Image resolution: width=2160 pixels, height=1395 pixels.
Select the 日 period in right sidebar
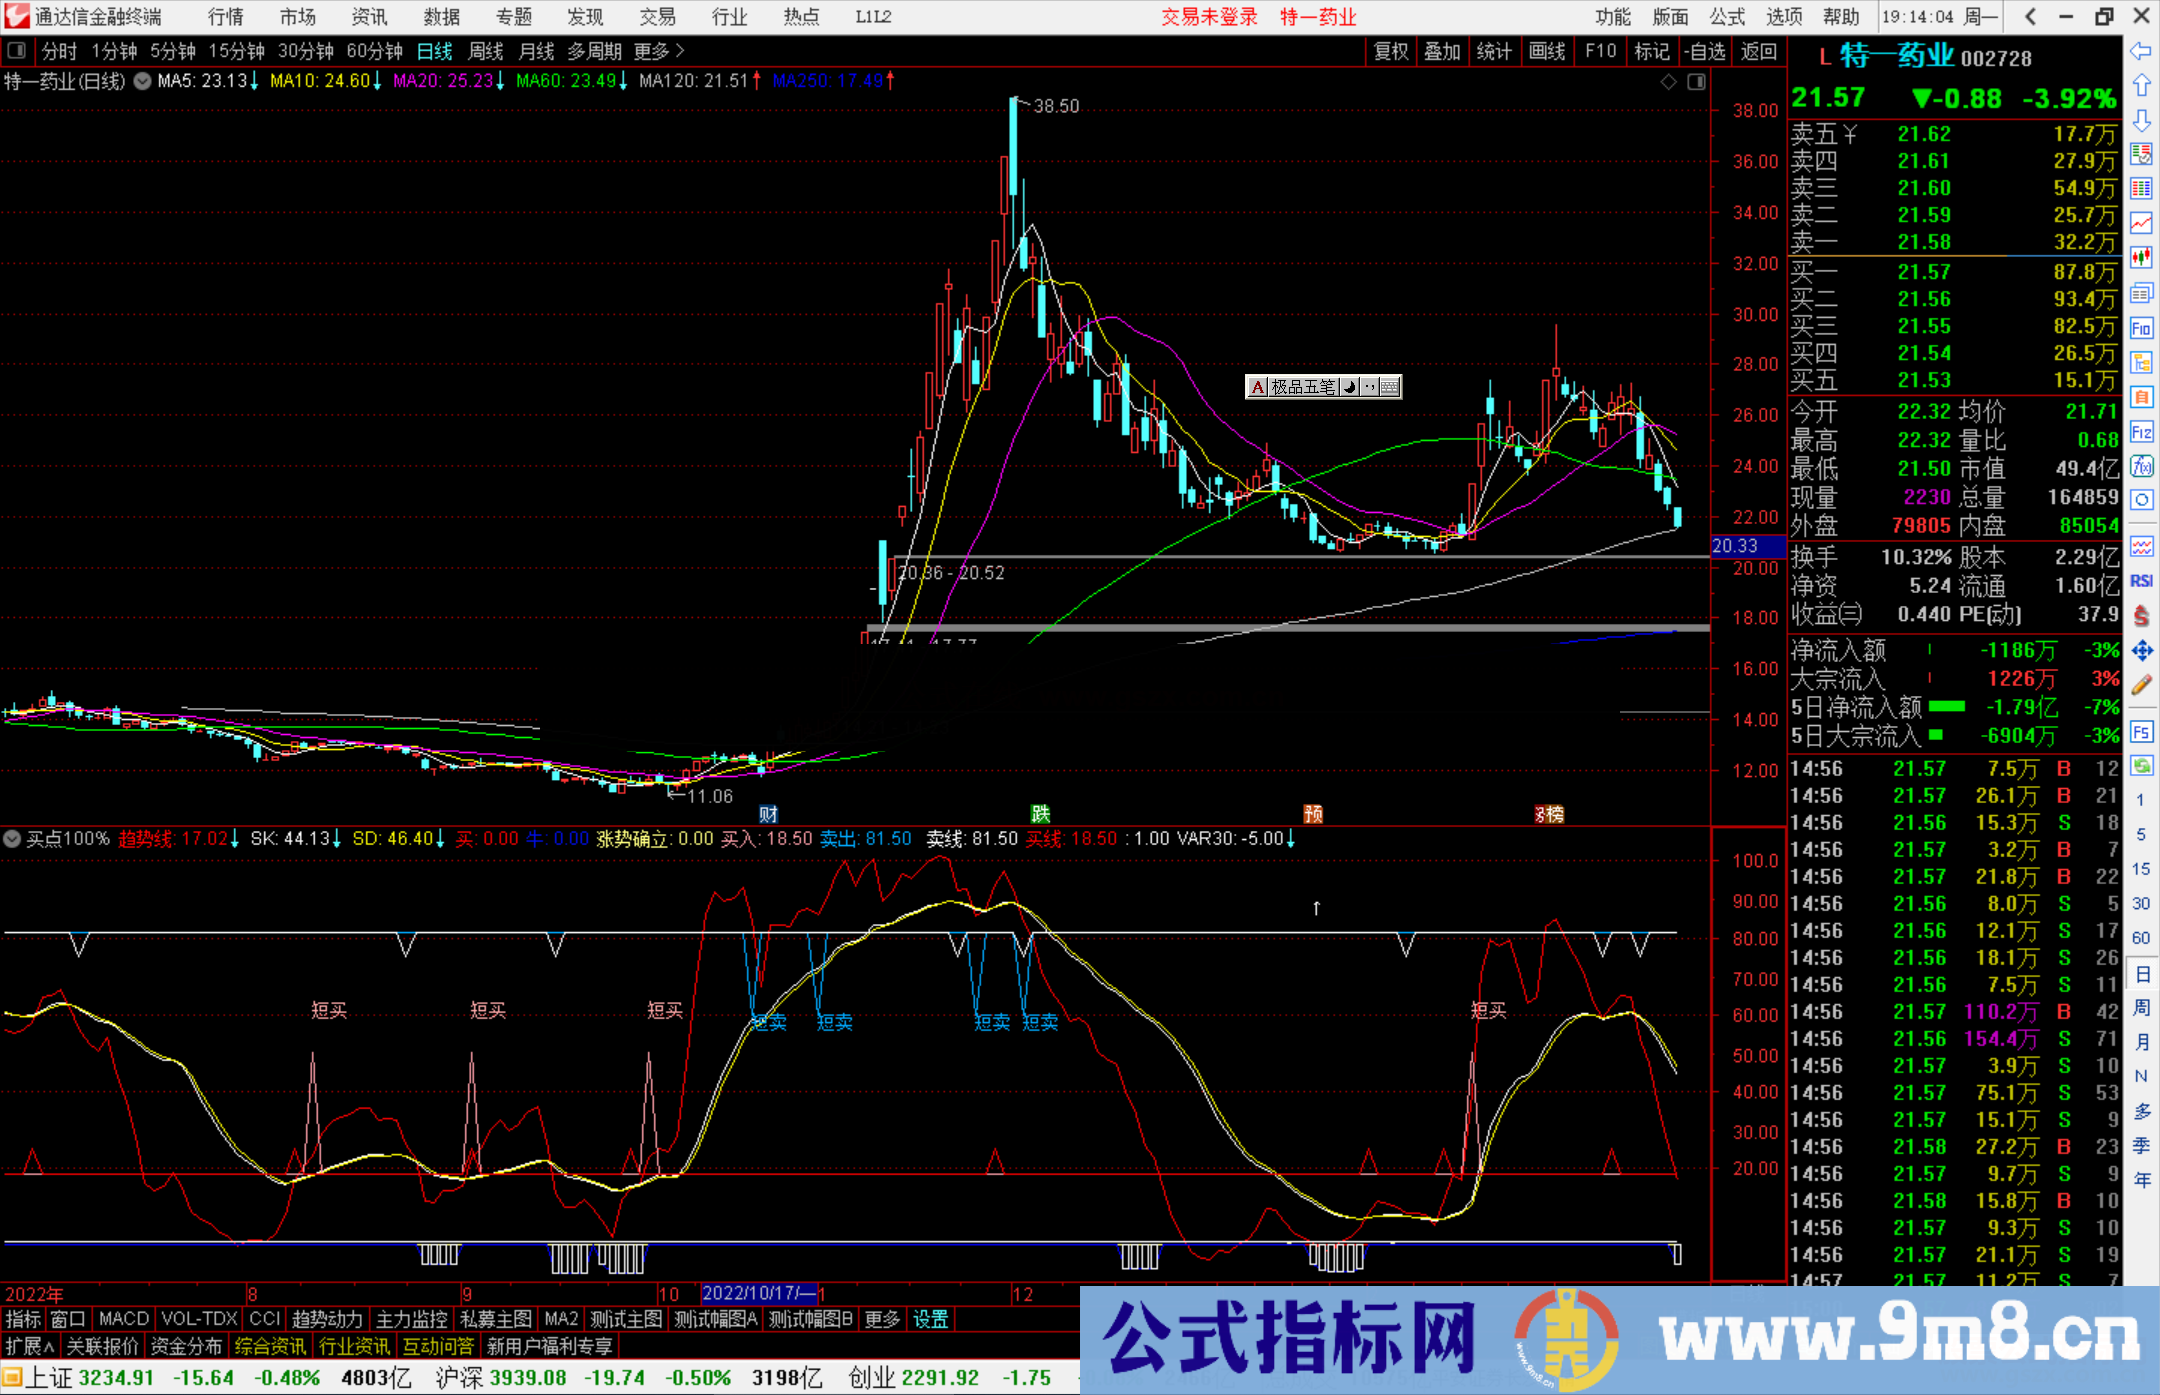[x=2141, y=973]
